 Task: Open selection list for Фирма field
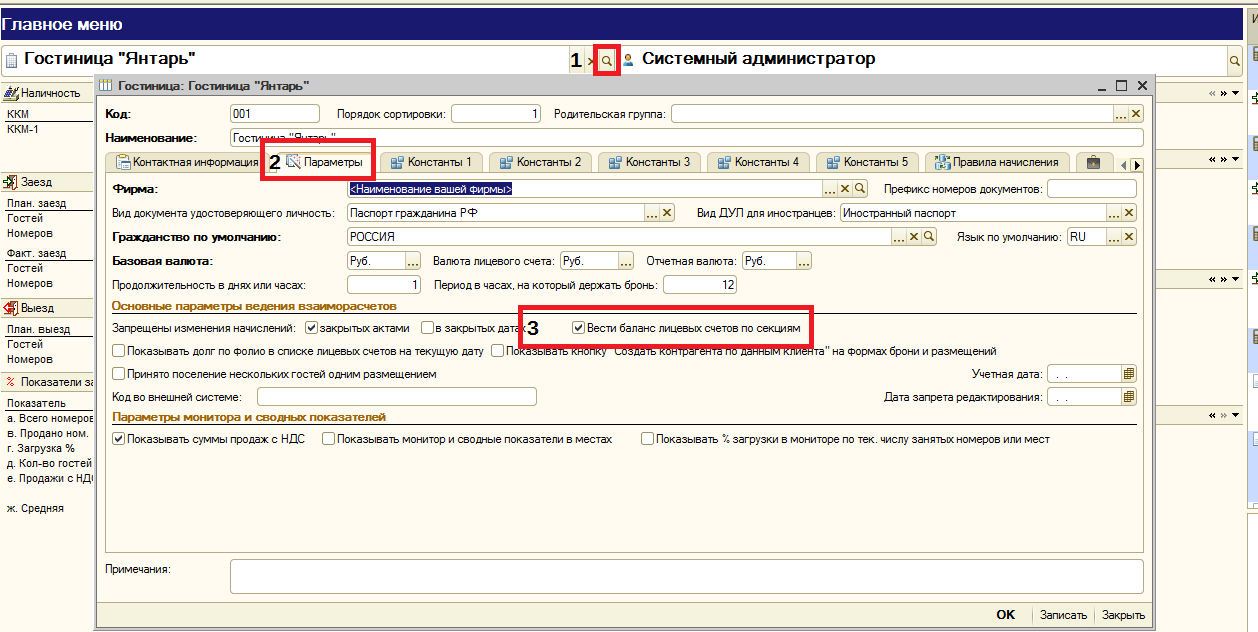pos(830,188)
